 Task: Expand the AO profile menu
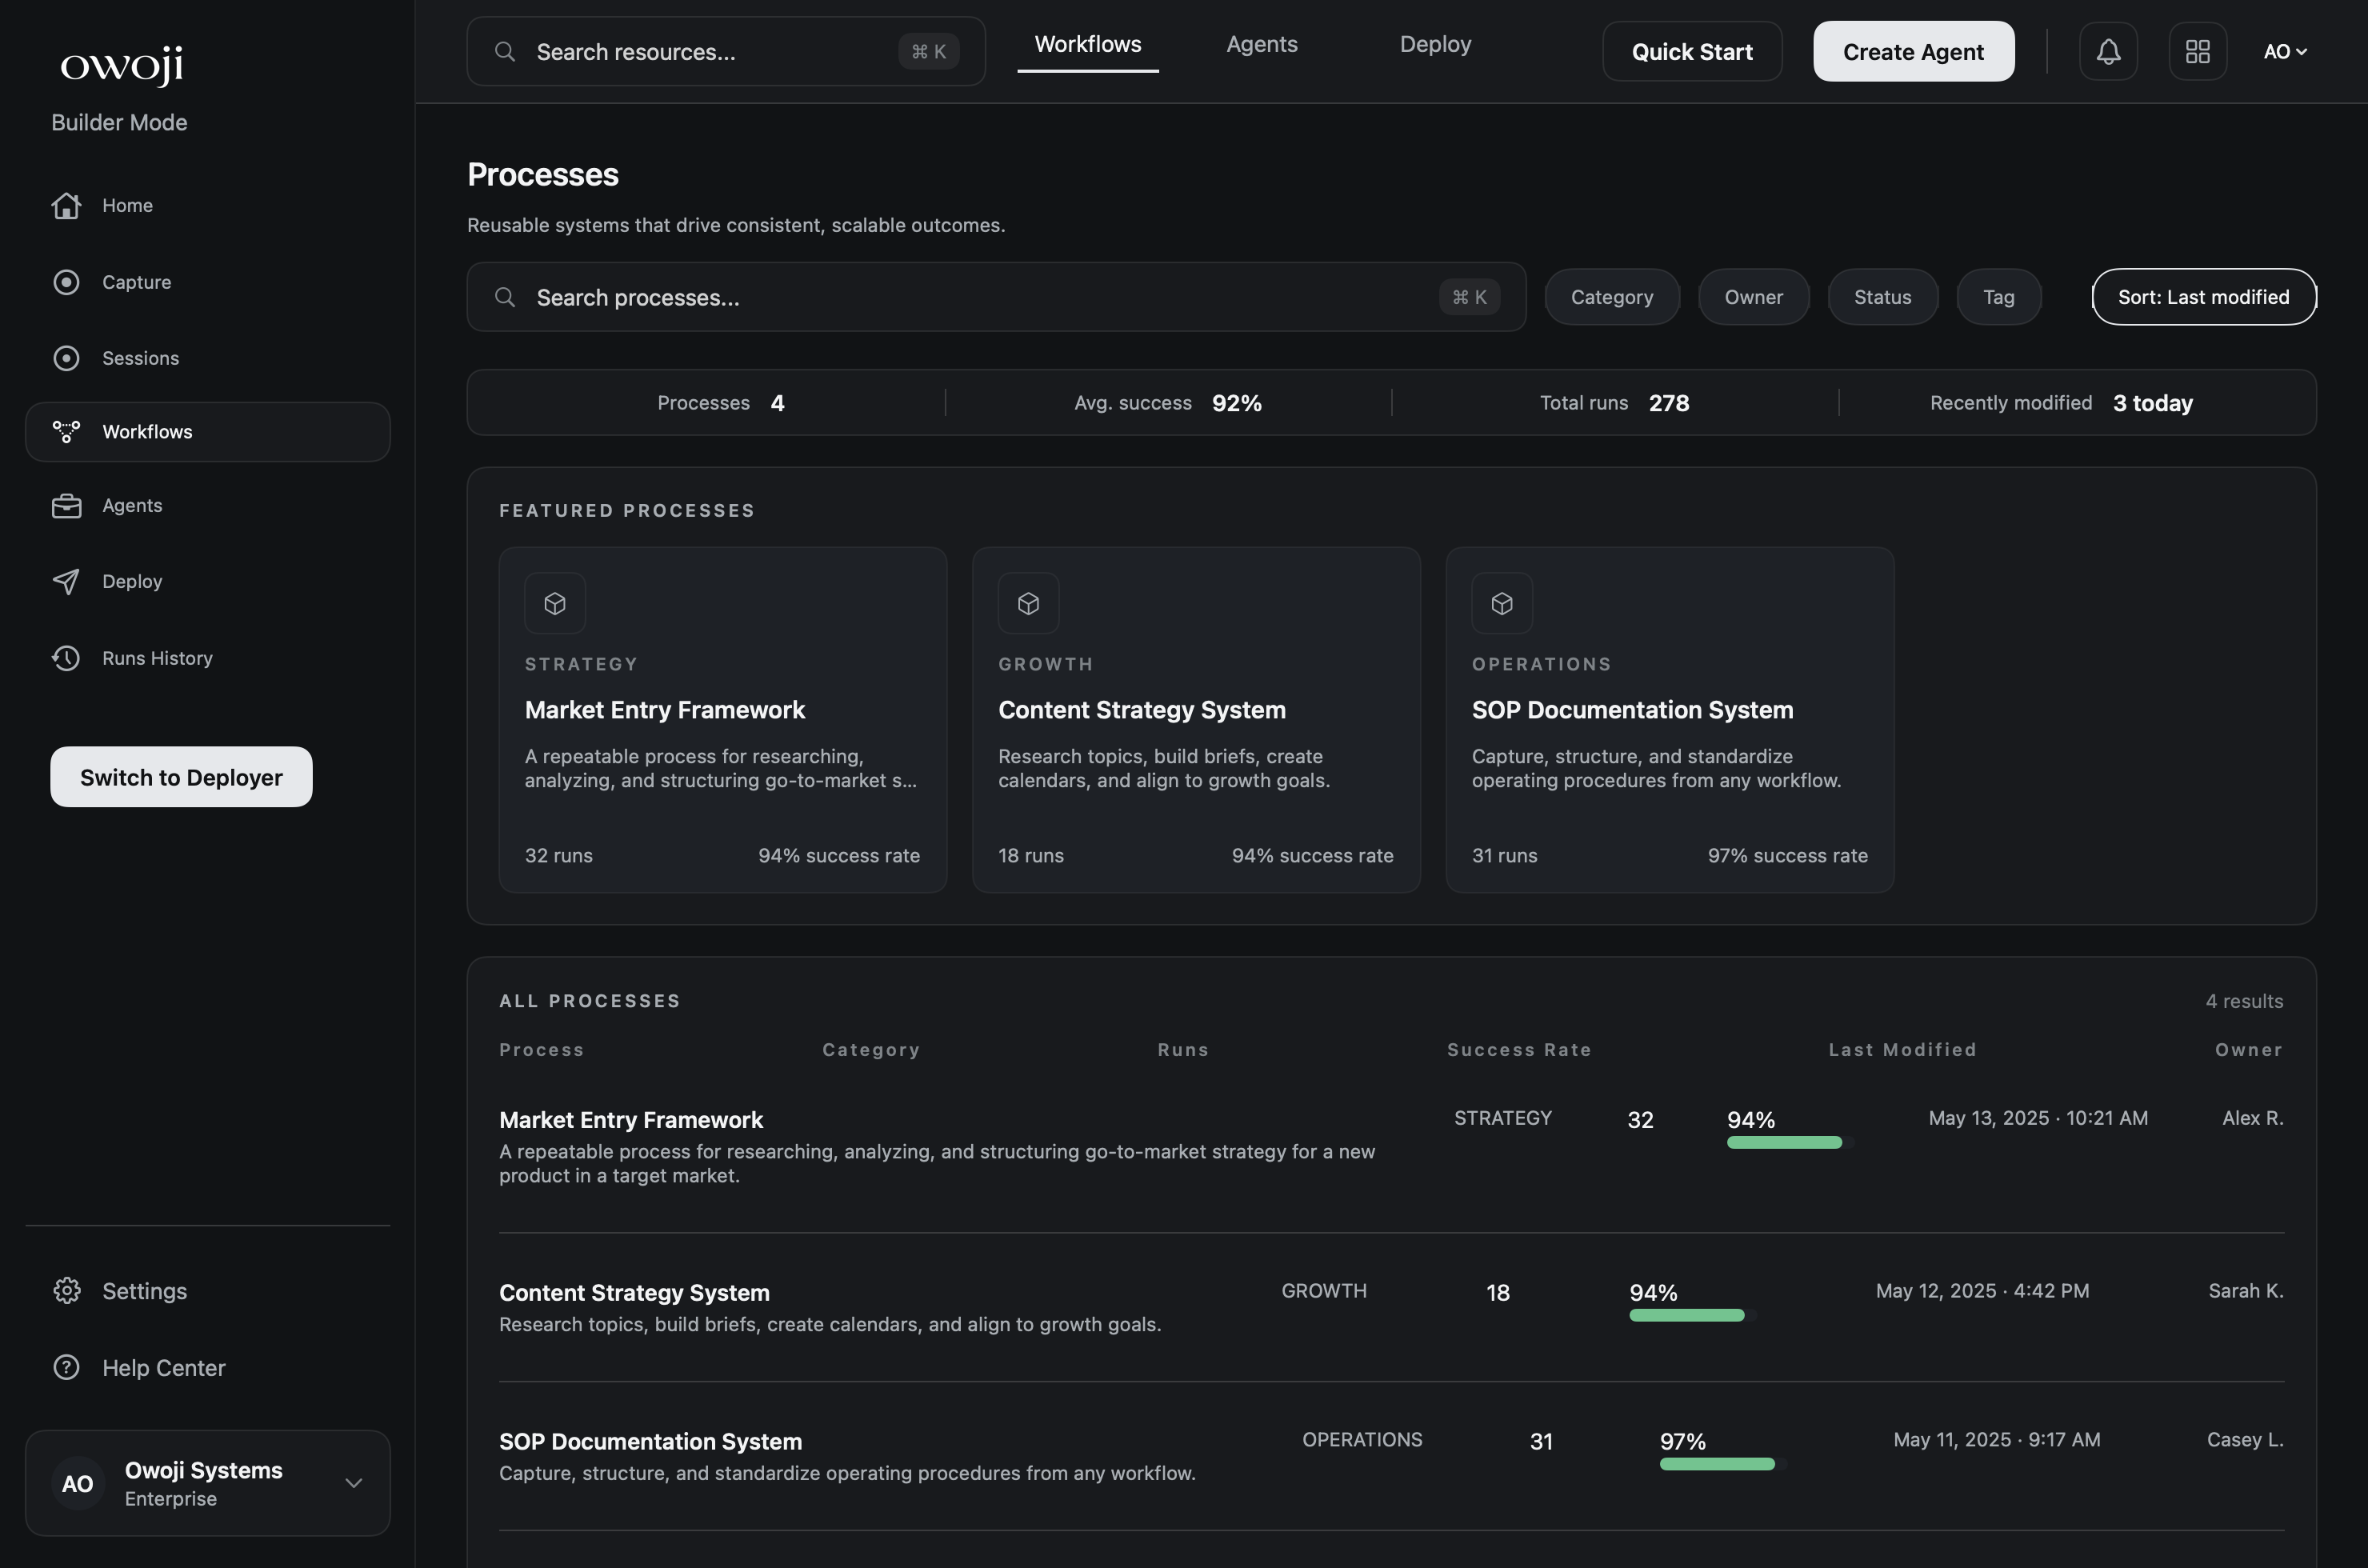tap(2286, 51)
